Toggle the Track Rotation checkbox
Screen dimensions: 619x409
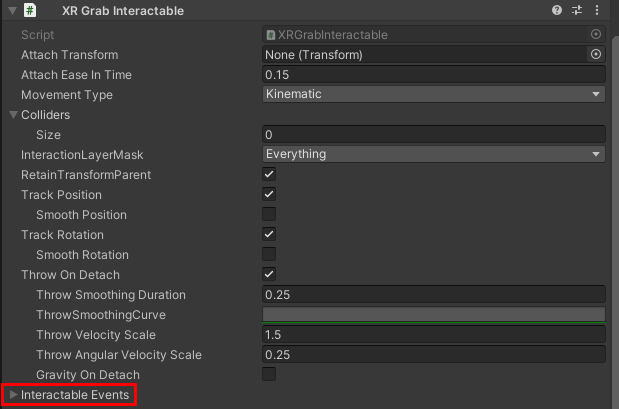tap(269, 234)
